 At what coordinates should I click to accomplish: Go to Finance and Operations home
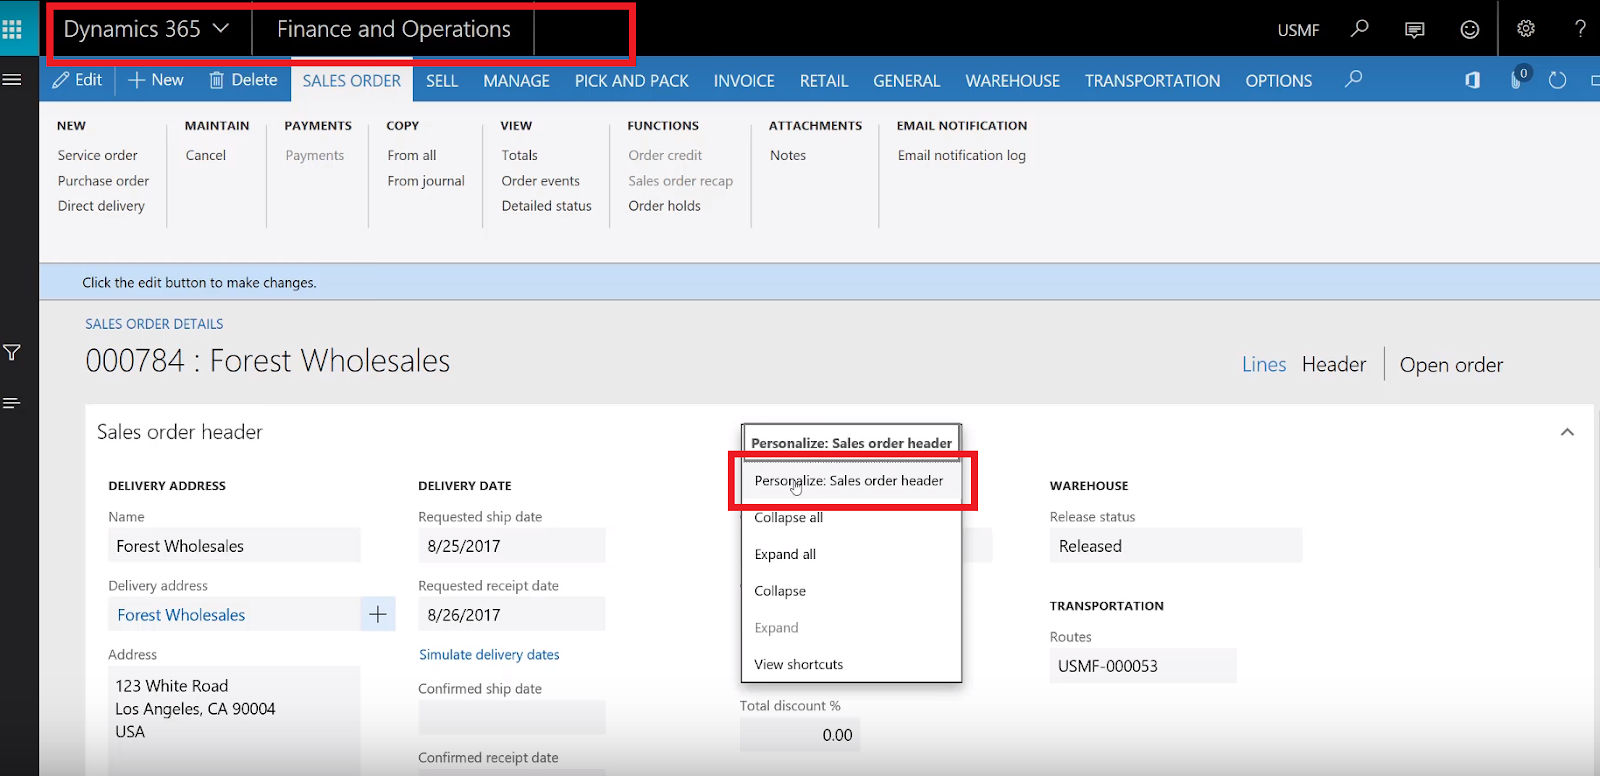coord(394,29)
